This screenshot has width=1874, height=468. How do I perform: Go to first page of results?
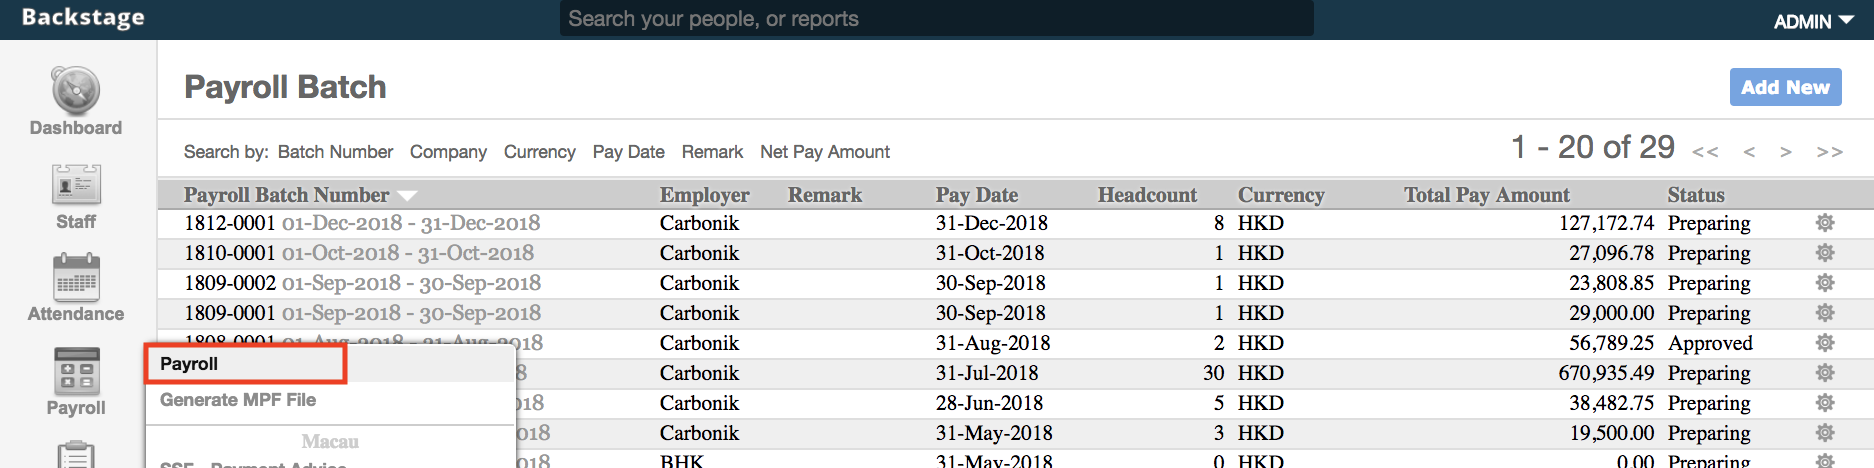[1705, 152]
